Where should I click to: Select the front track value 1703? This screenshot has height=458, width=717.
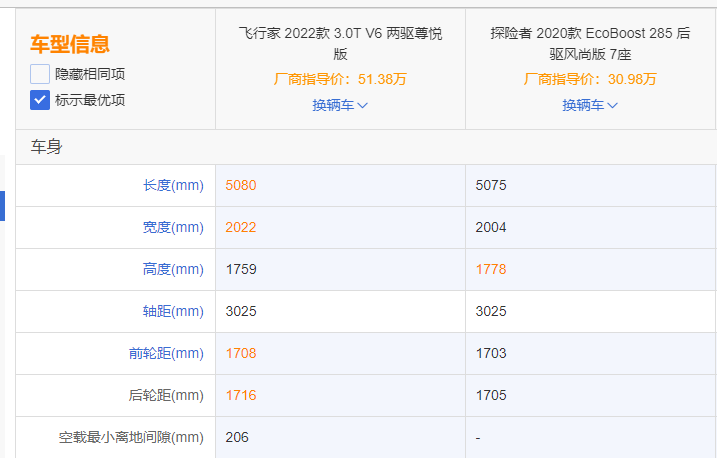click(491, 353)
